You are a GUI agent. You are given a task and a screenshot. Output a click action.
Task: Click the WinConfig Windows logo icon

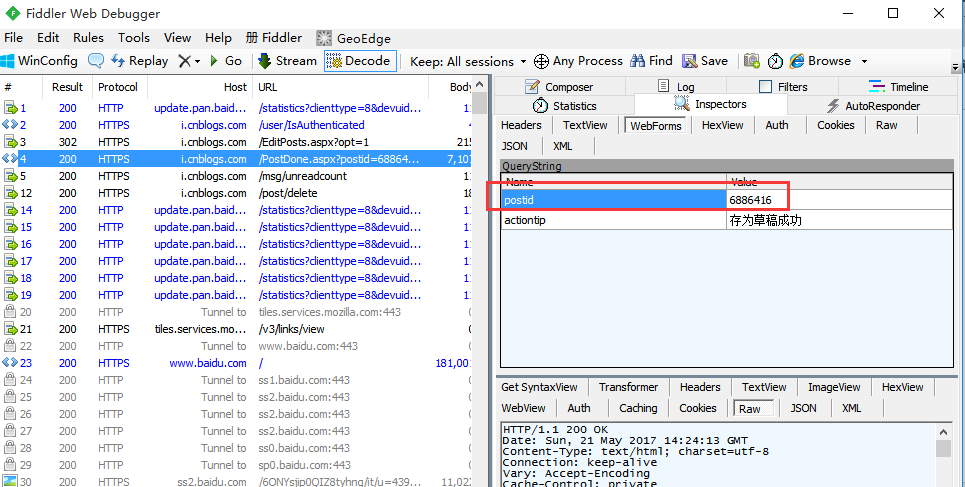tap(8, 61)
